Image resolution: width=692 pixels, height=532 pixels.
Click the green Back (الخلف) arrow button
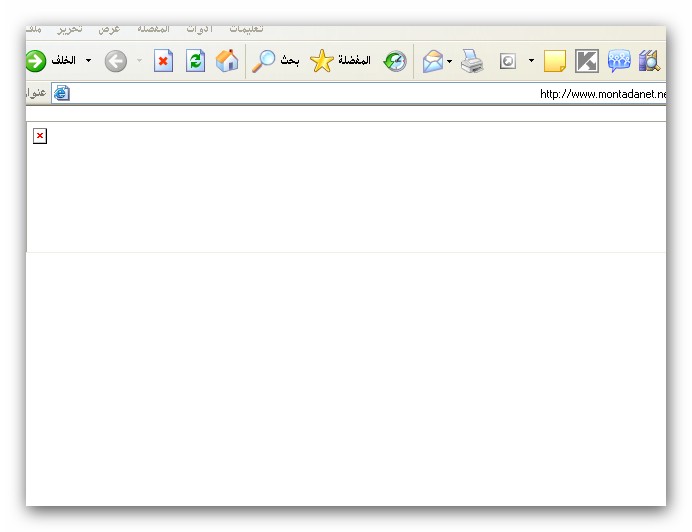[x=36, y=61]
